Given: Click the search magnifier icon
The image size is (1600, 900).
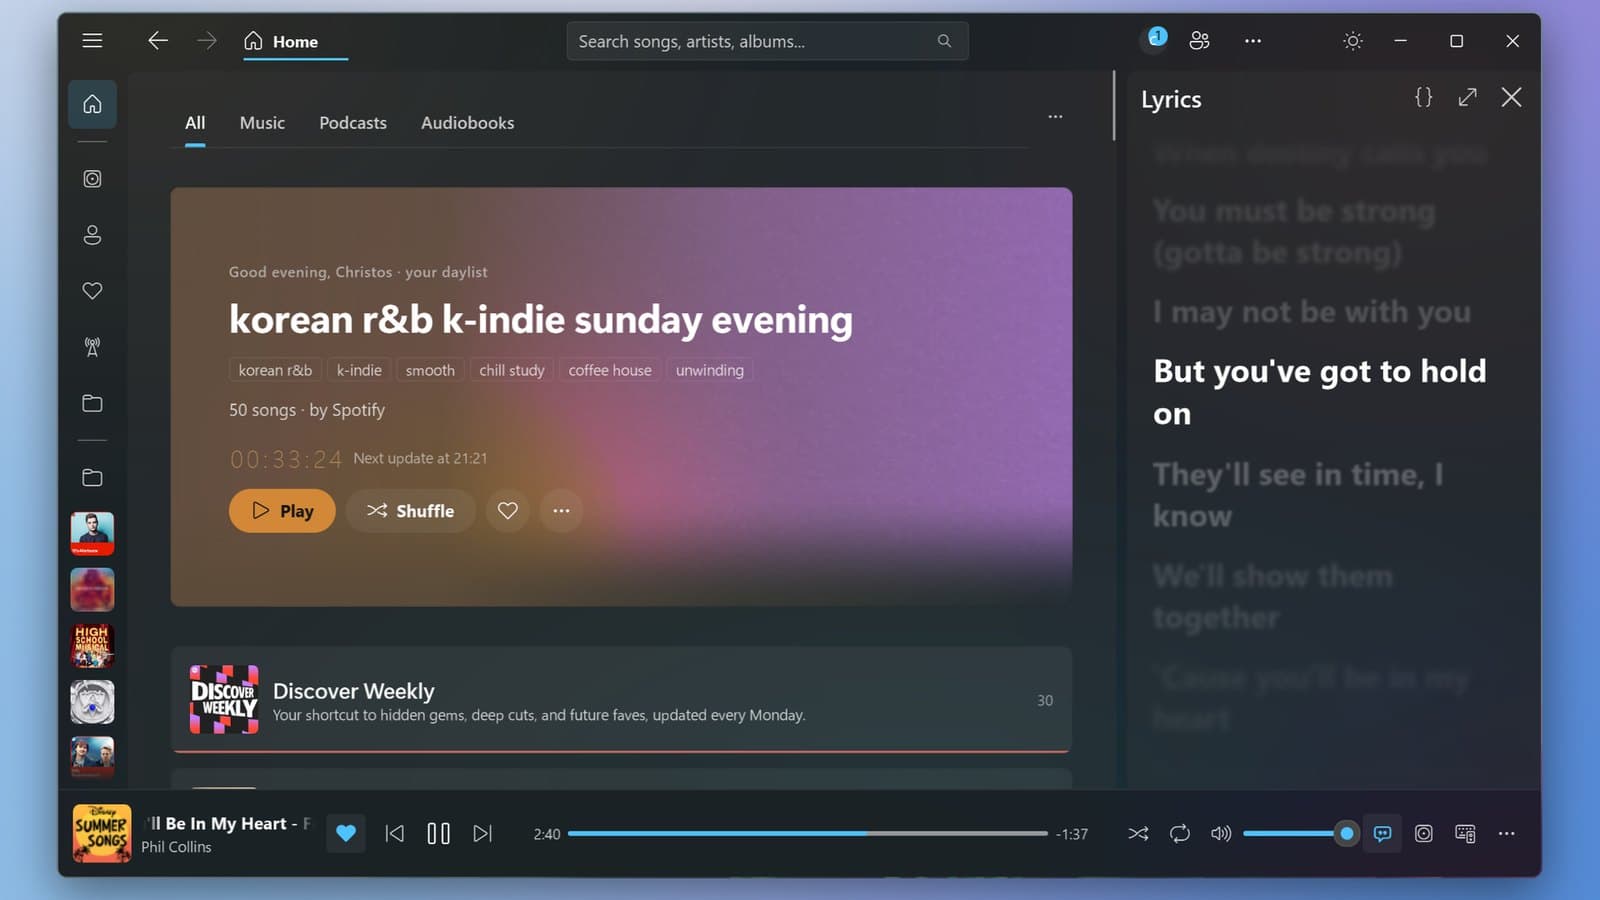Looking at the screenshot, I should point(944,41).
